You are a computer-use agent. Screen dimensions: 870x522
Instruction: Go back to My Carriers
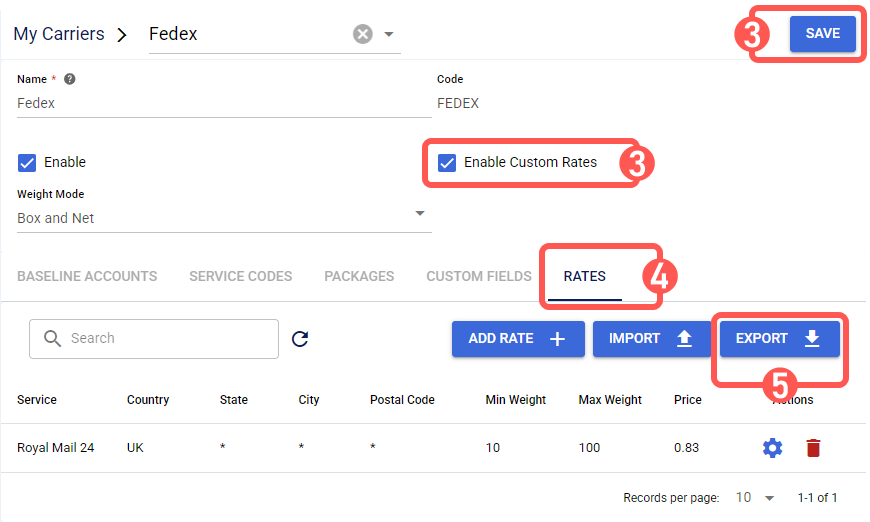click(59, 34)
